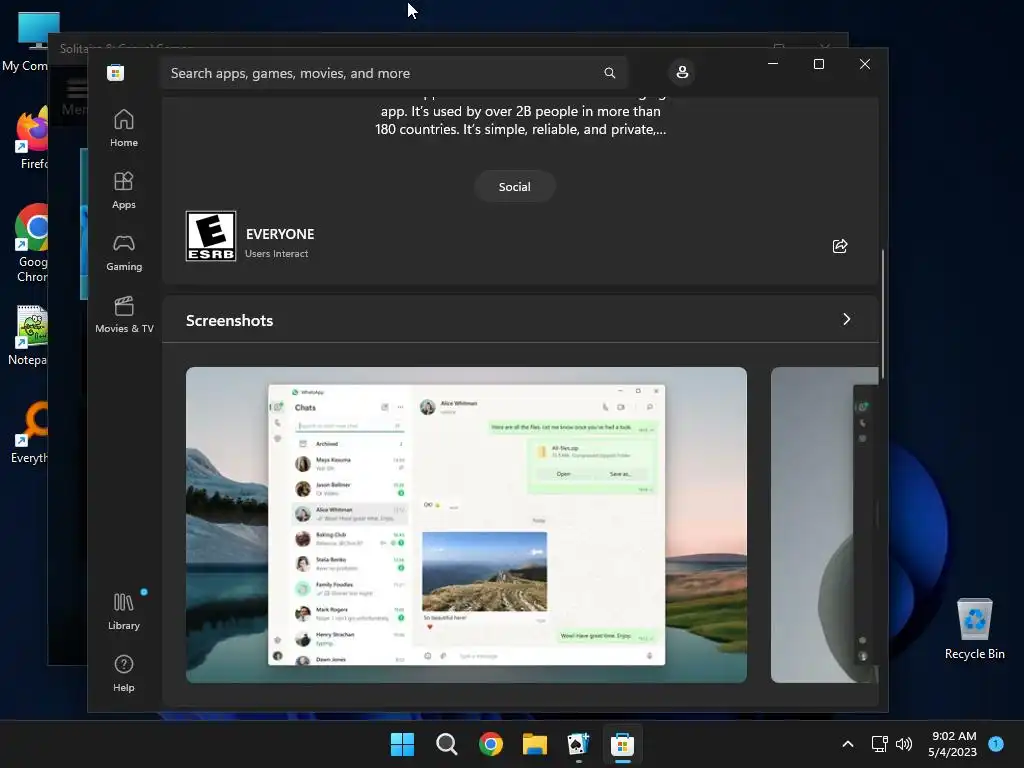Open the second partially visible screenshot
Screen dimensions: 1024x768
[x=824, y=525]
